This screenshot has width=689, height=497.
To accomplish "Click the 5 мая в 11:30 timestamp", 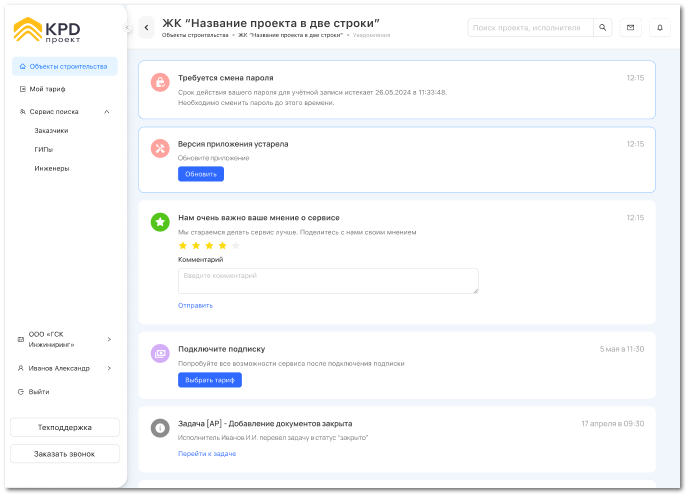I will click(x=622, y=349).
